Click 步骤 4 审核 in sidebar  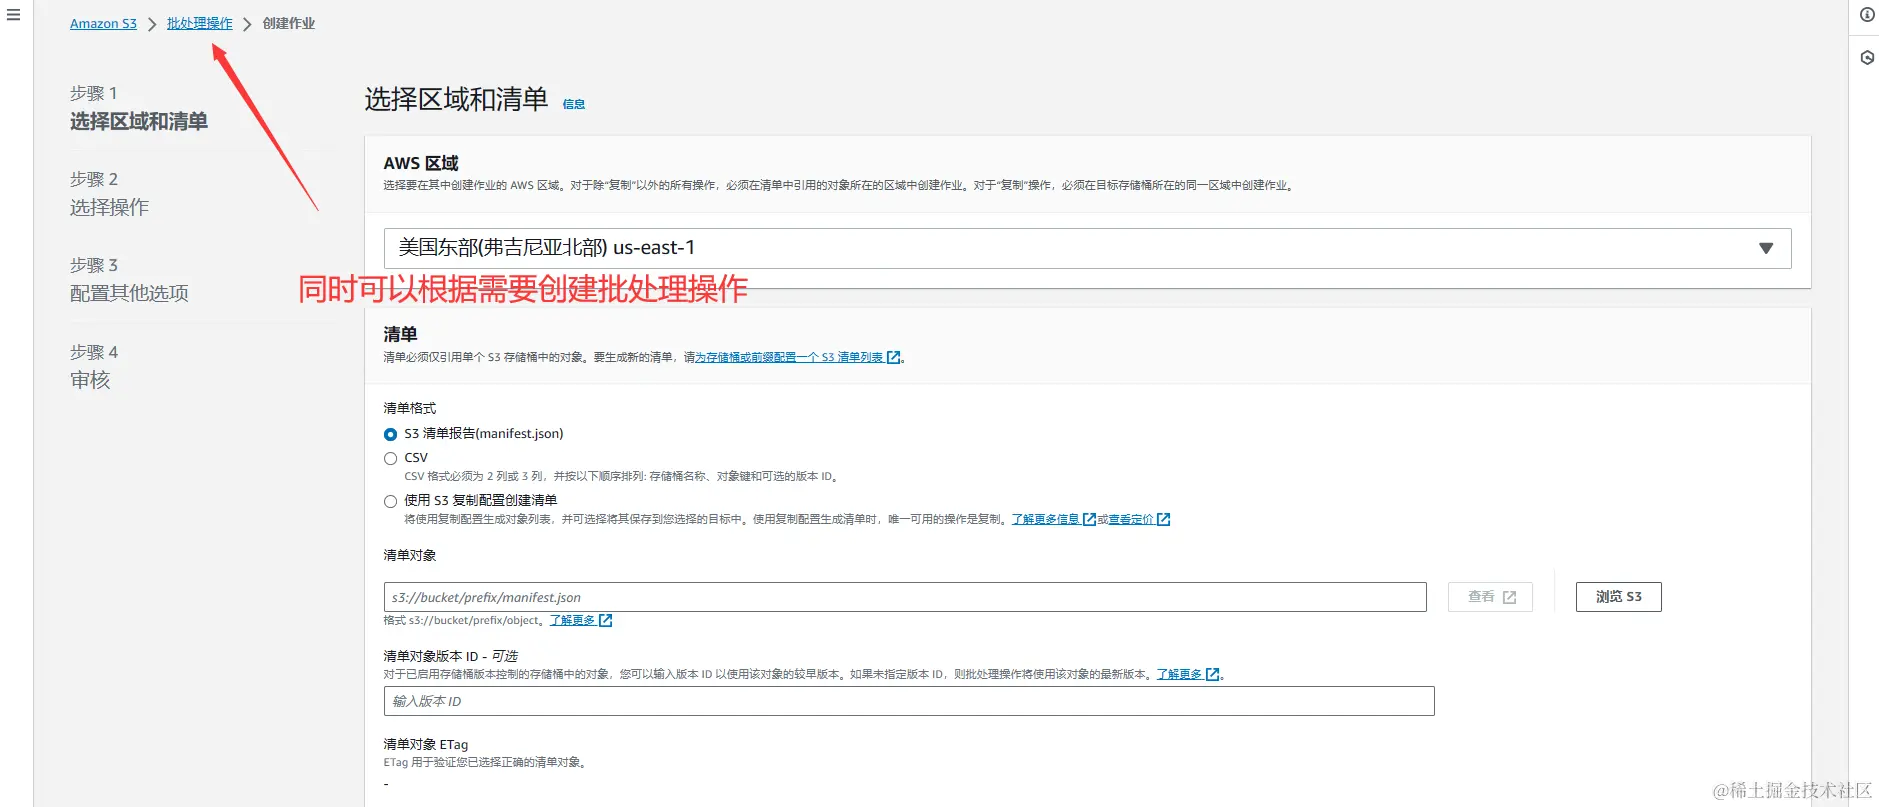coord(94,367)
